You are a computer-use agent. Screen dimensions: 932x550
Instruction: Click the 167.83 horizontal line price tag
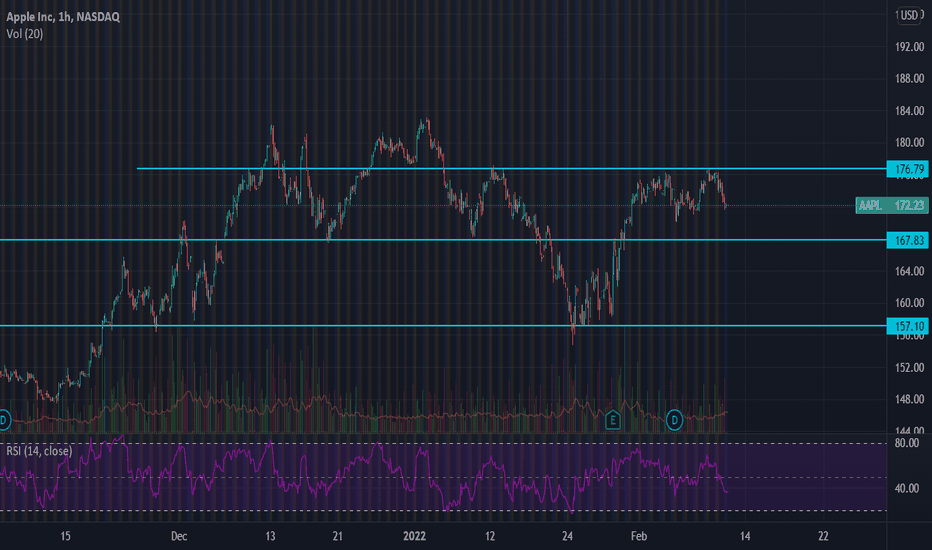coord(908,240)
